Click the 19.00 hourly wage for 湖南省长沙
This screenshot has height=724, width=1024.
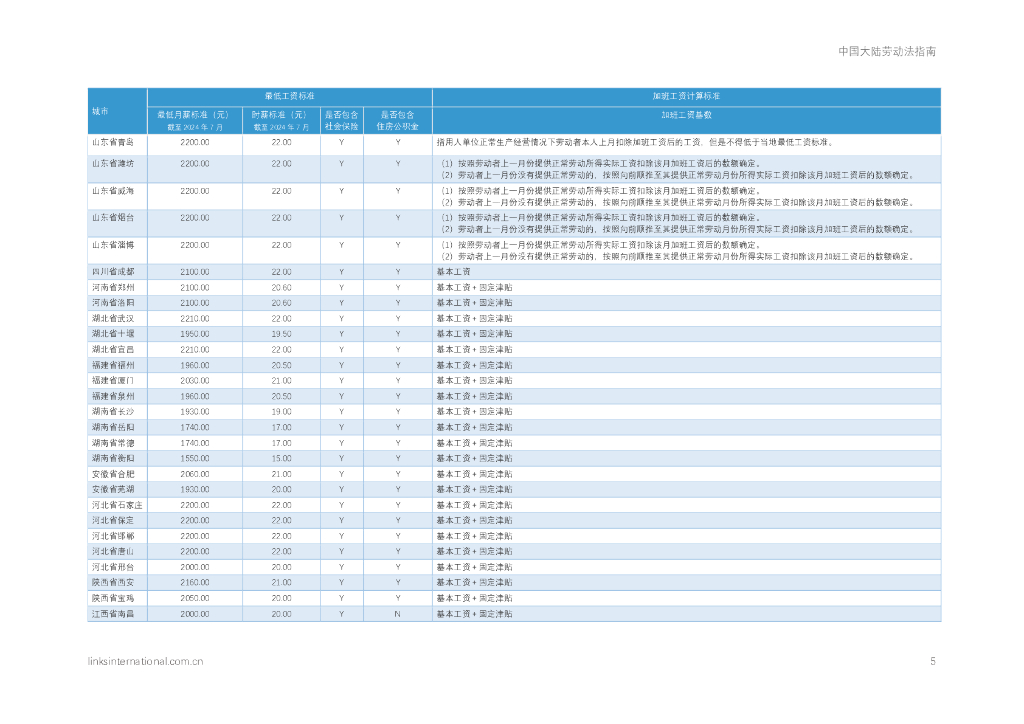coord(281,412)
